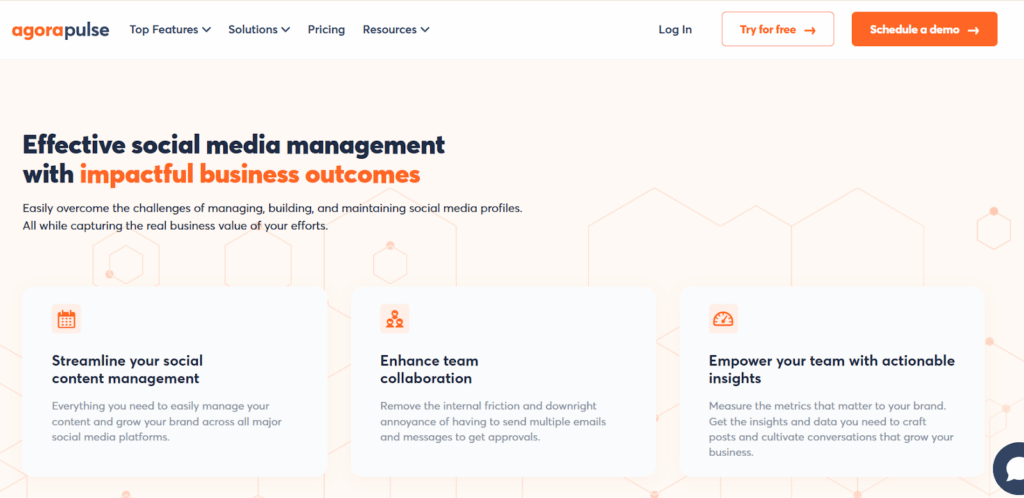Image resolution: width=1024 pixels, height=498 pixels.
Task: Click the arrow in Schedule a demo button
Action: tap(973, 30)
